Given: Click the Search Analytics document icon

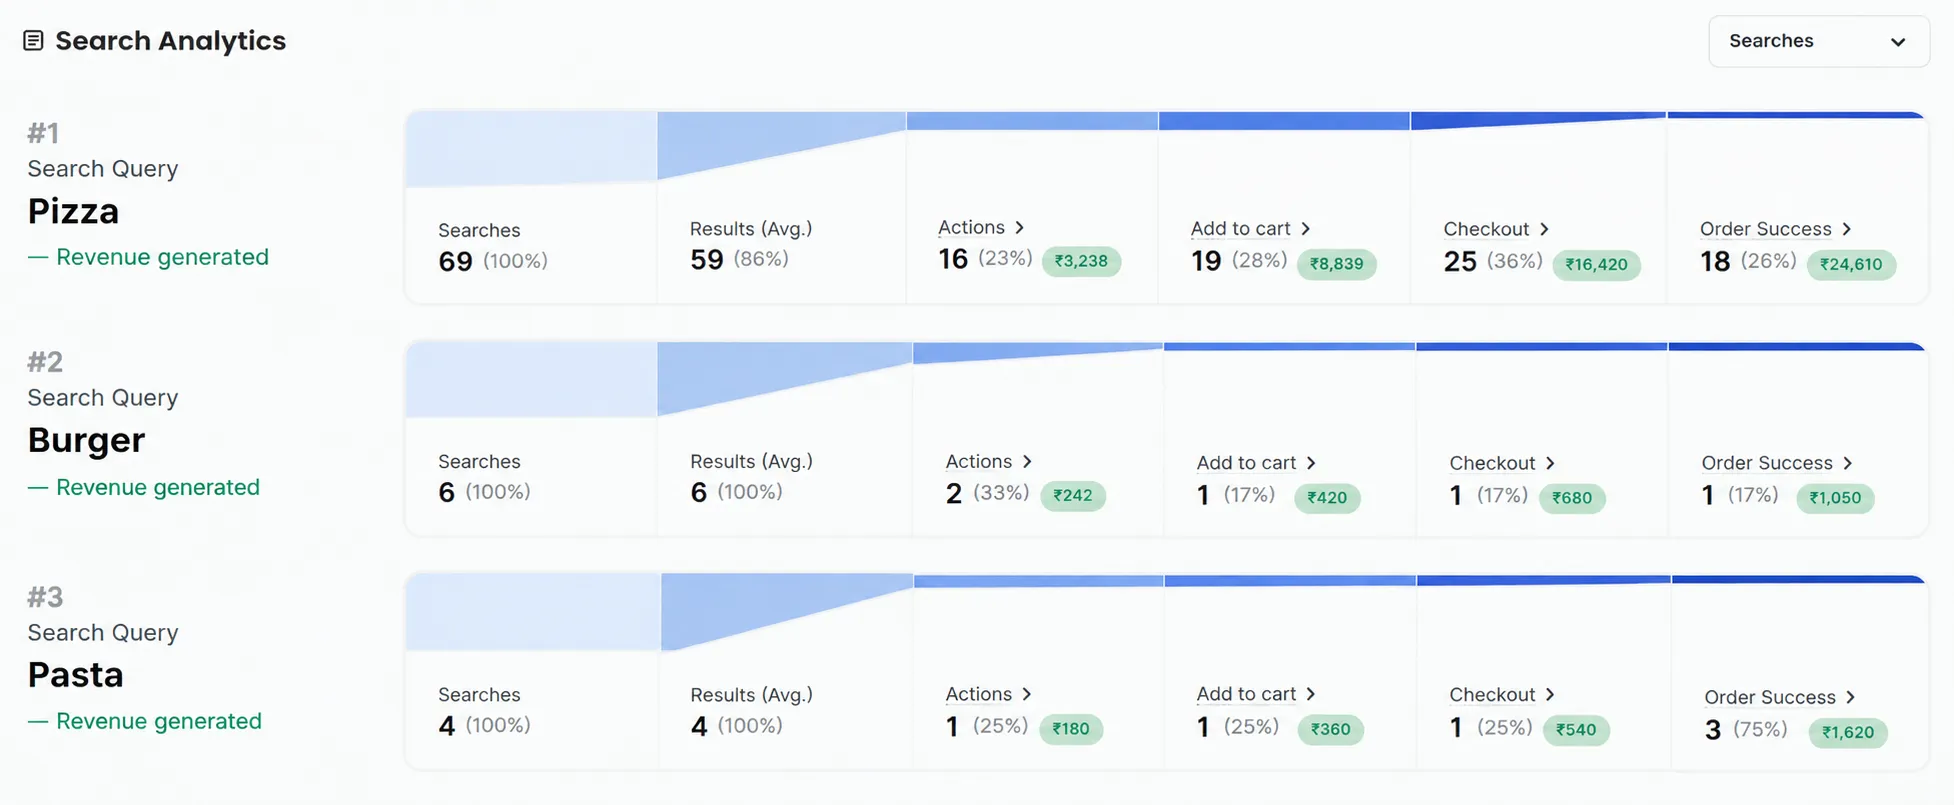Looking at the screenshot, I should click(33, 41).
